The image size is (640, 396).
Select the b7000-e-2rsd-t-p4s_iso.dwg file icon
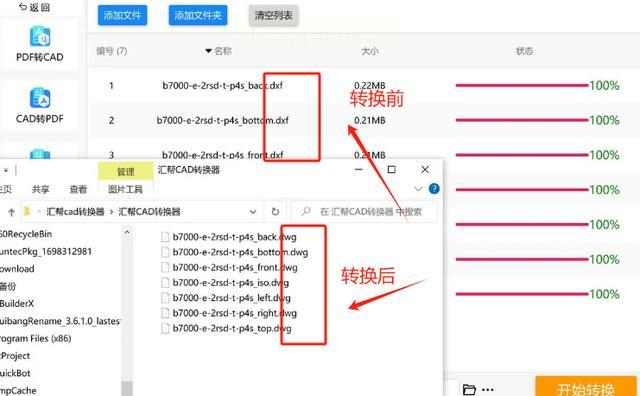165,283
